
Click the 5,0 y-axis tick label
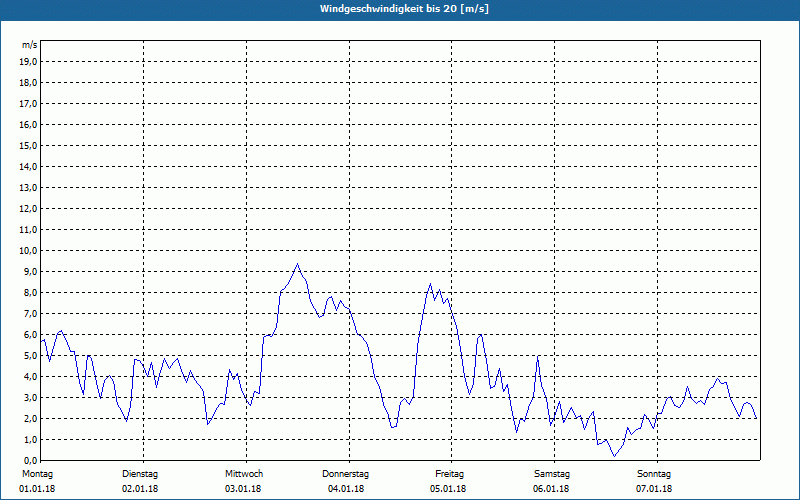click(x=31, y=355)
